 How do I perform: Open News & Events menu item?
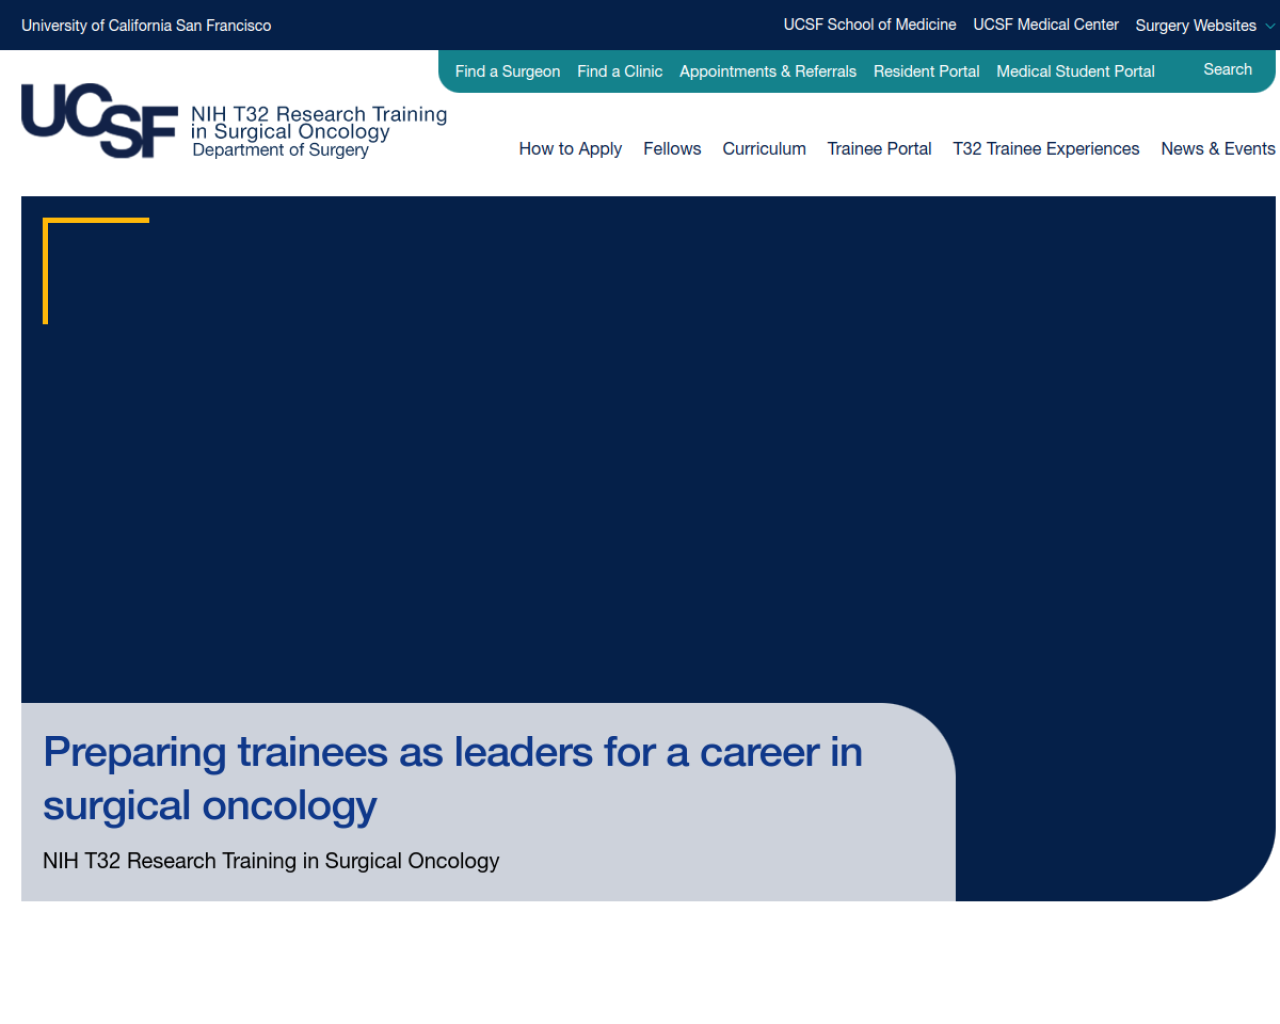pyautogui.click(x=1218, y=149)
